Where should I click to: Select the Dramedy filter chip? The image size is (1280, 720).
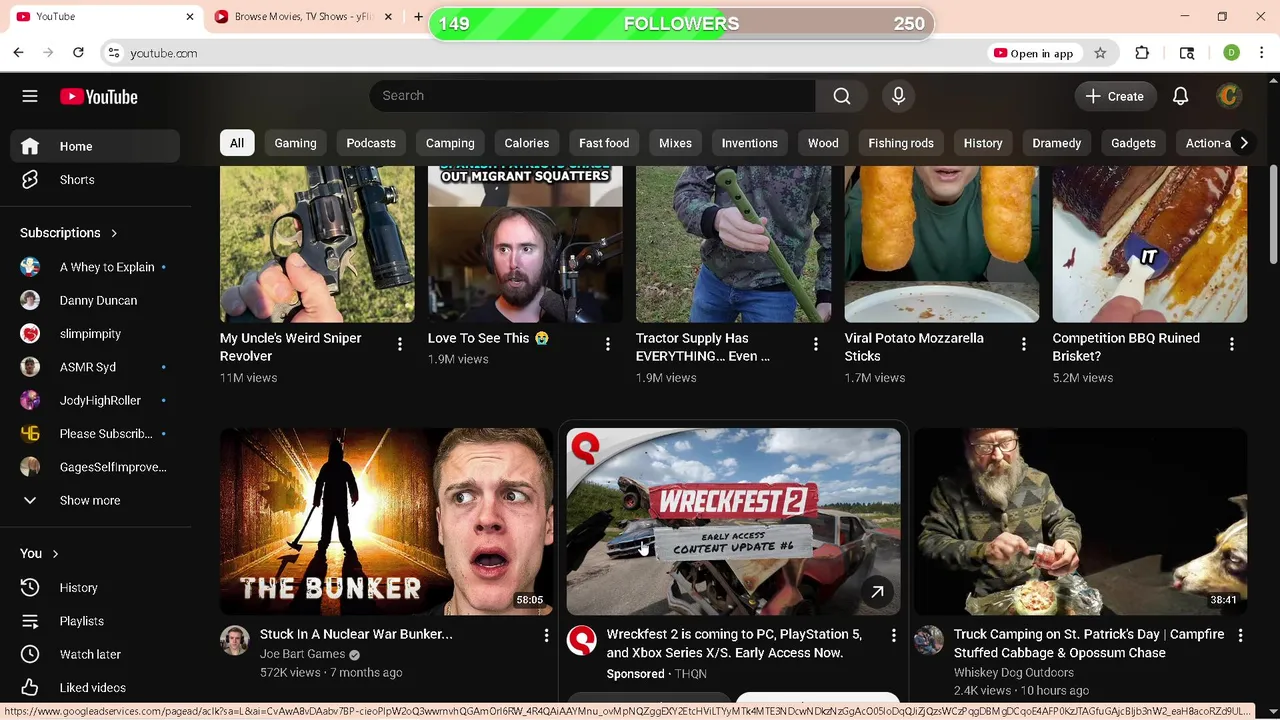[x=1057, y=143]
